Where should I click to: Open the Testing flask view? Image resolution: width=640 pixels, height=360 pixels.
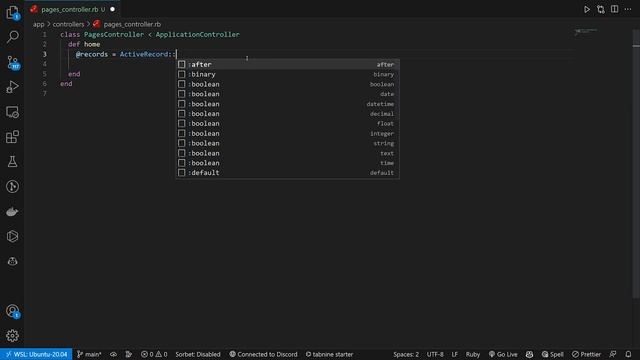point(12,162)
